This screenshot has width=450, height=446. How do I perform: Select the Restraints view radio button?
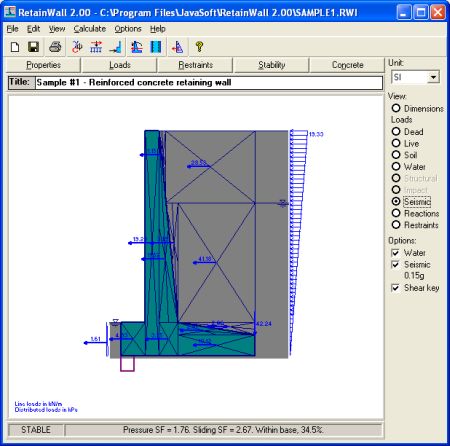coord(396,225)
